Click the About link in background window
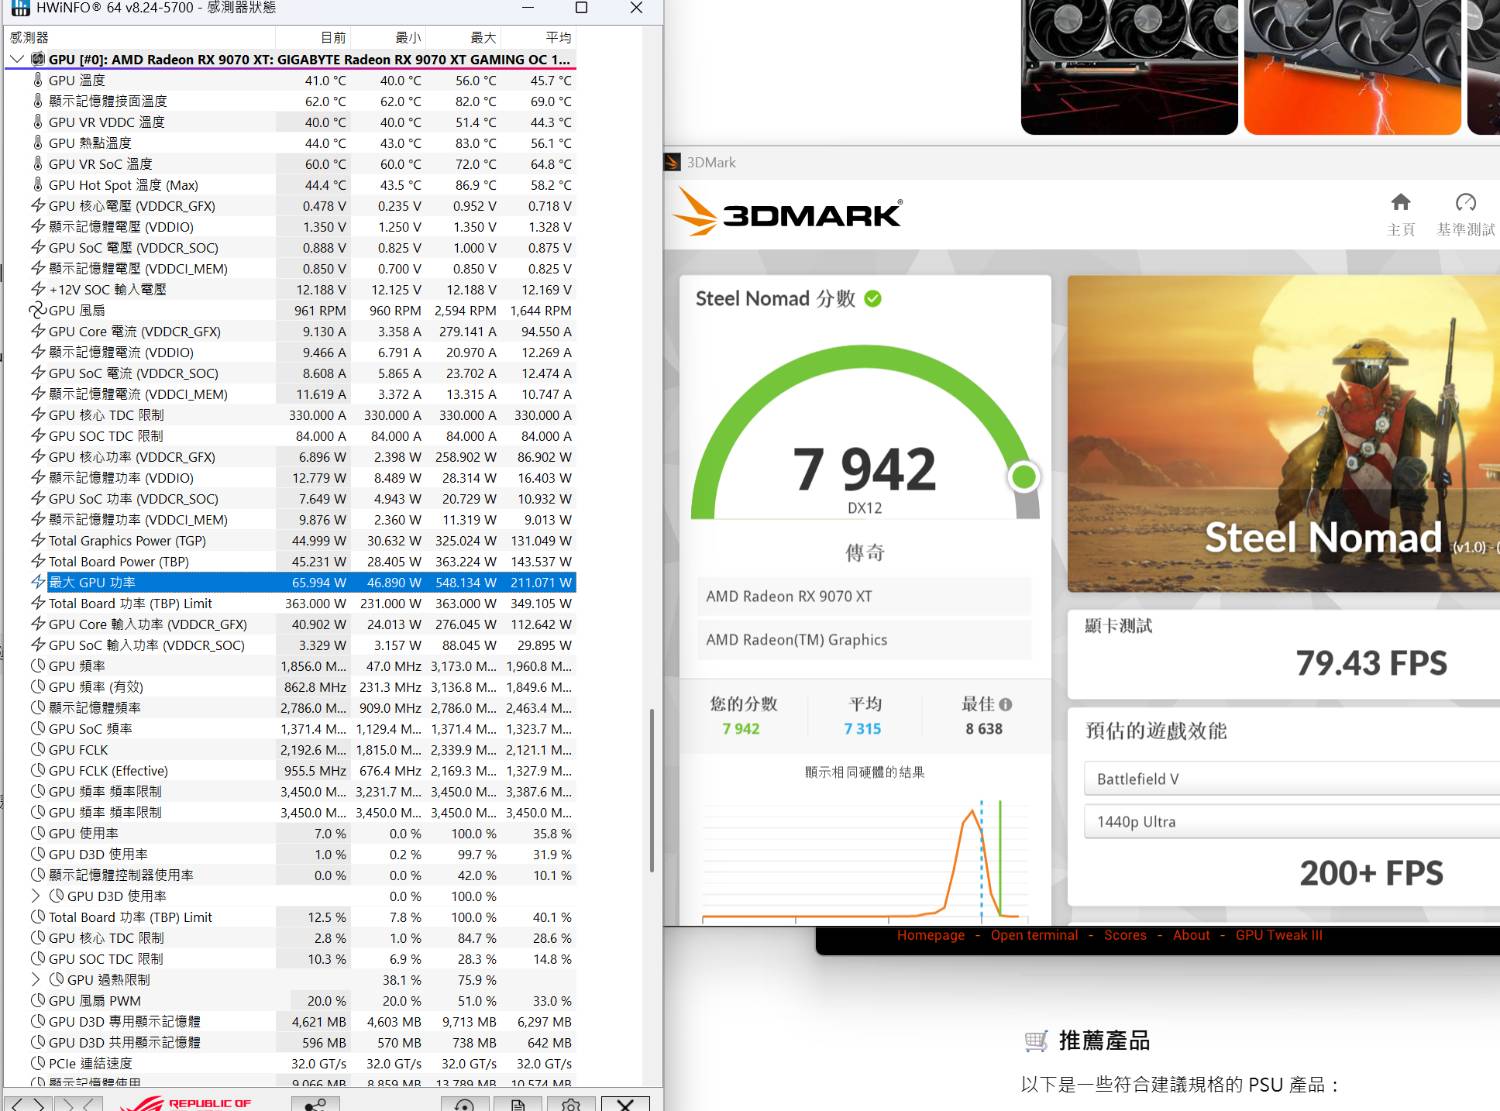 pos(1191,936)
